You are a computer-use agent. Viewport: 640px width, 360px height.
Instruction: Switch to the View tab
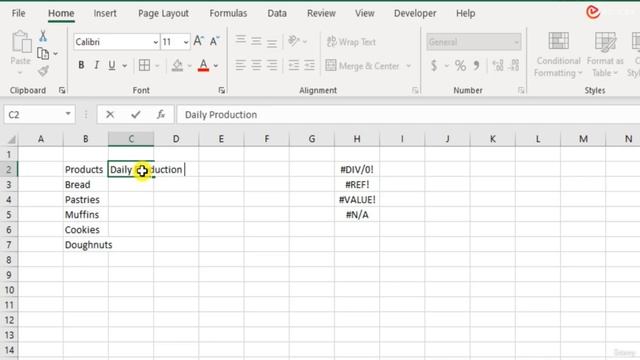[364, 13]
